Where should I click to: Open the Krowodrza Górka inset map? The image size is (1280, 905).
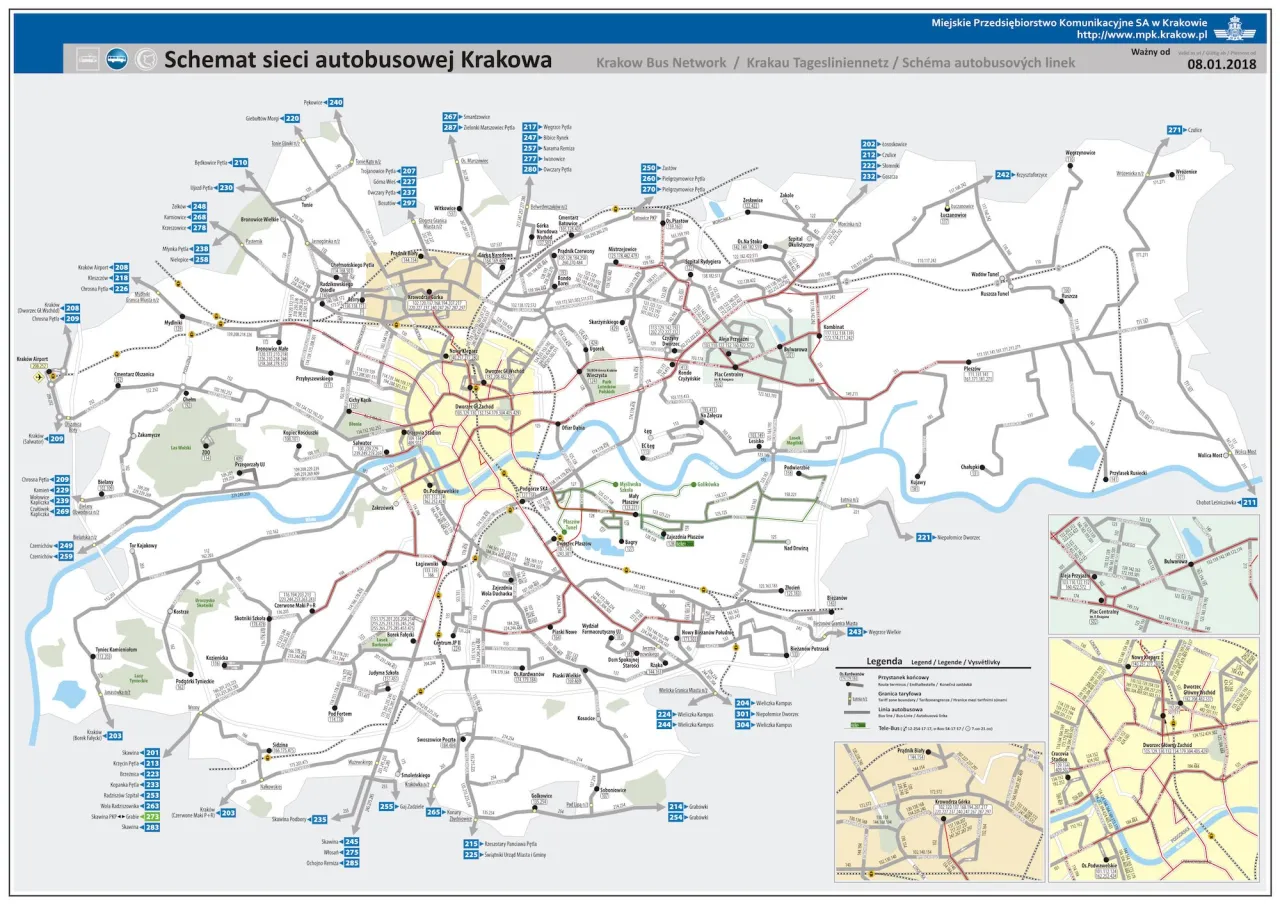pyautogui.click(x=935, y=810)
